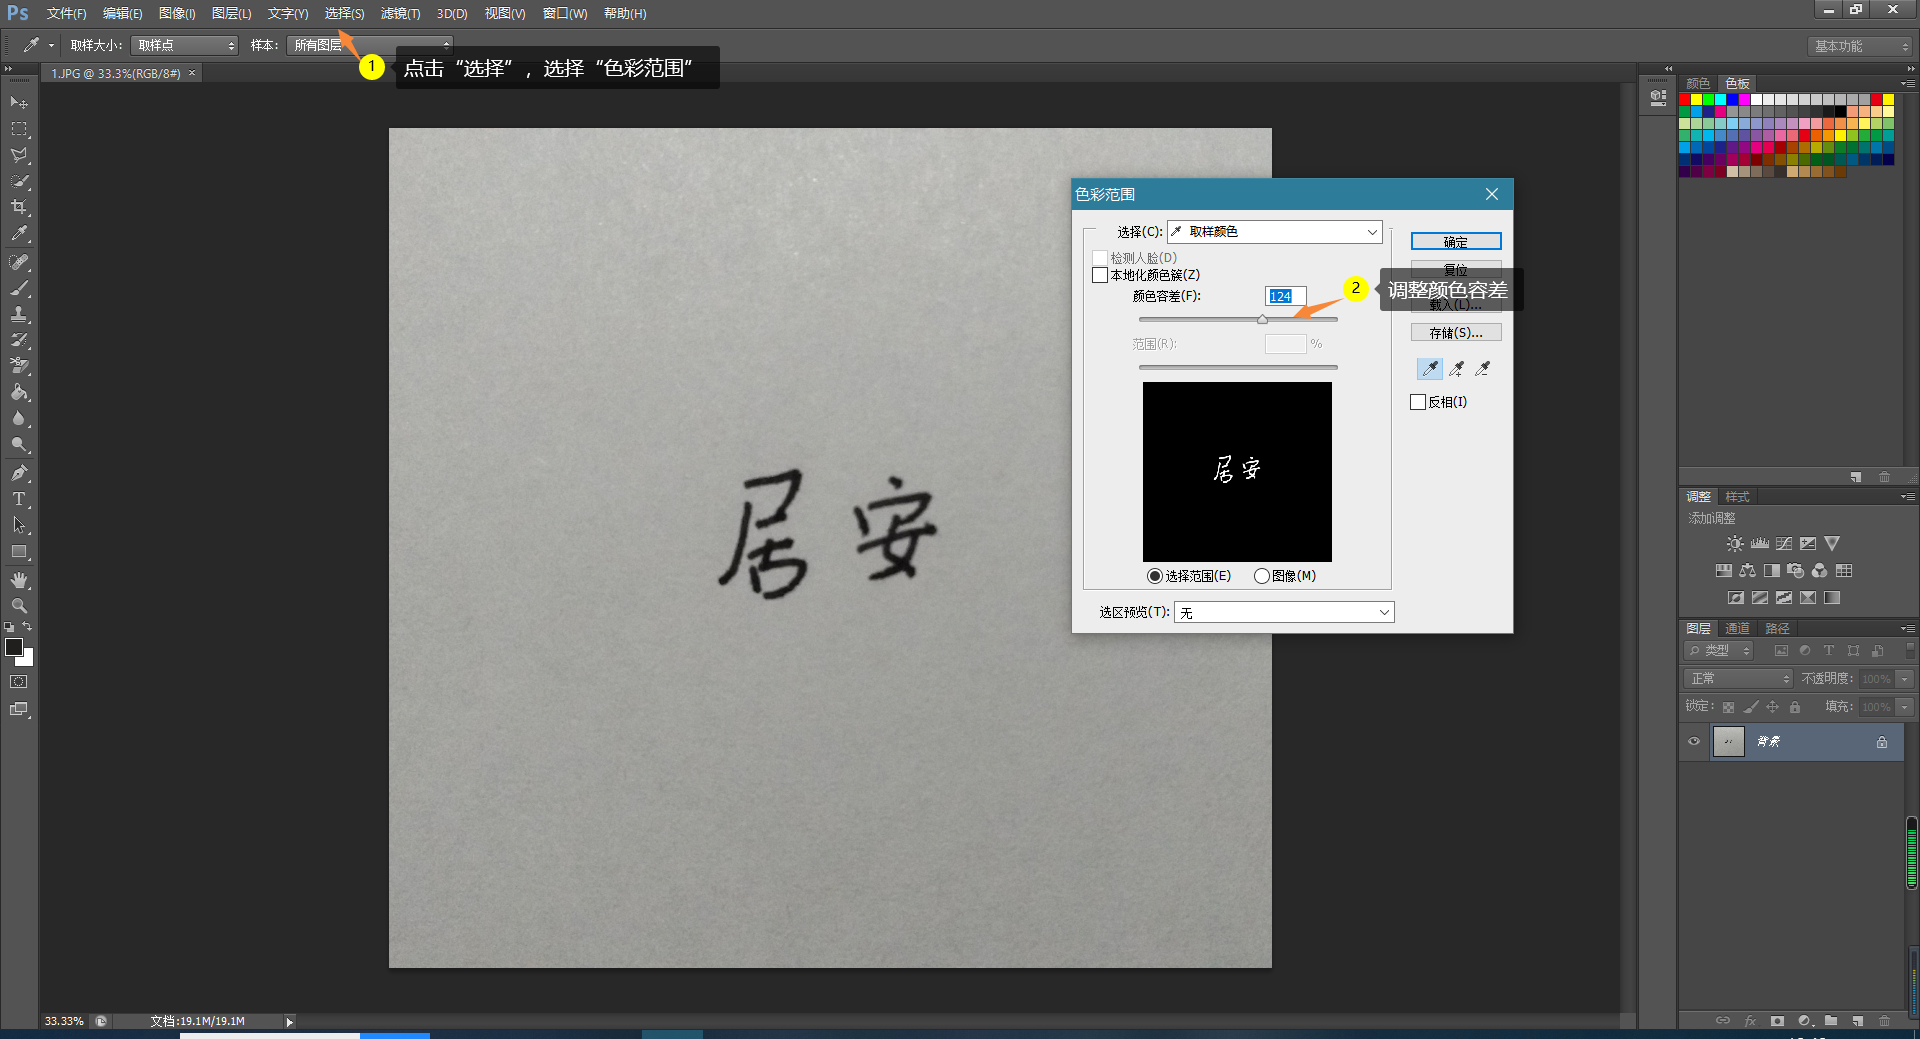
Task: Open the 文件(F) menu
Action: click(x=66, y=13)
